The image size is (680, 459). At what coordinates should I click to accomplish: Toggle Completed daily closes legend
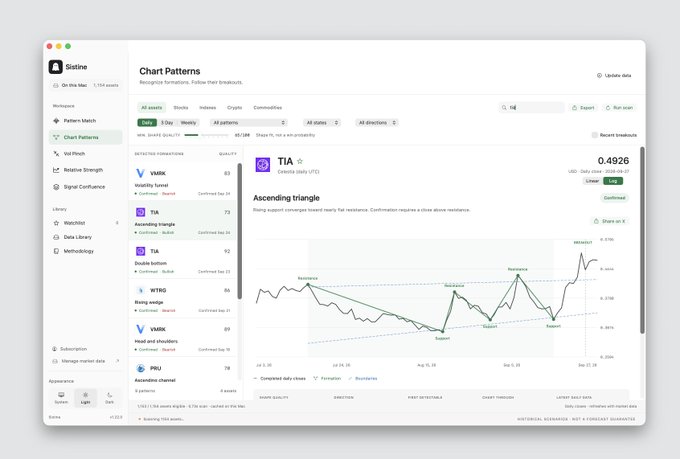(x=280, y=379)
